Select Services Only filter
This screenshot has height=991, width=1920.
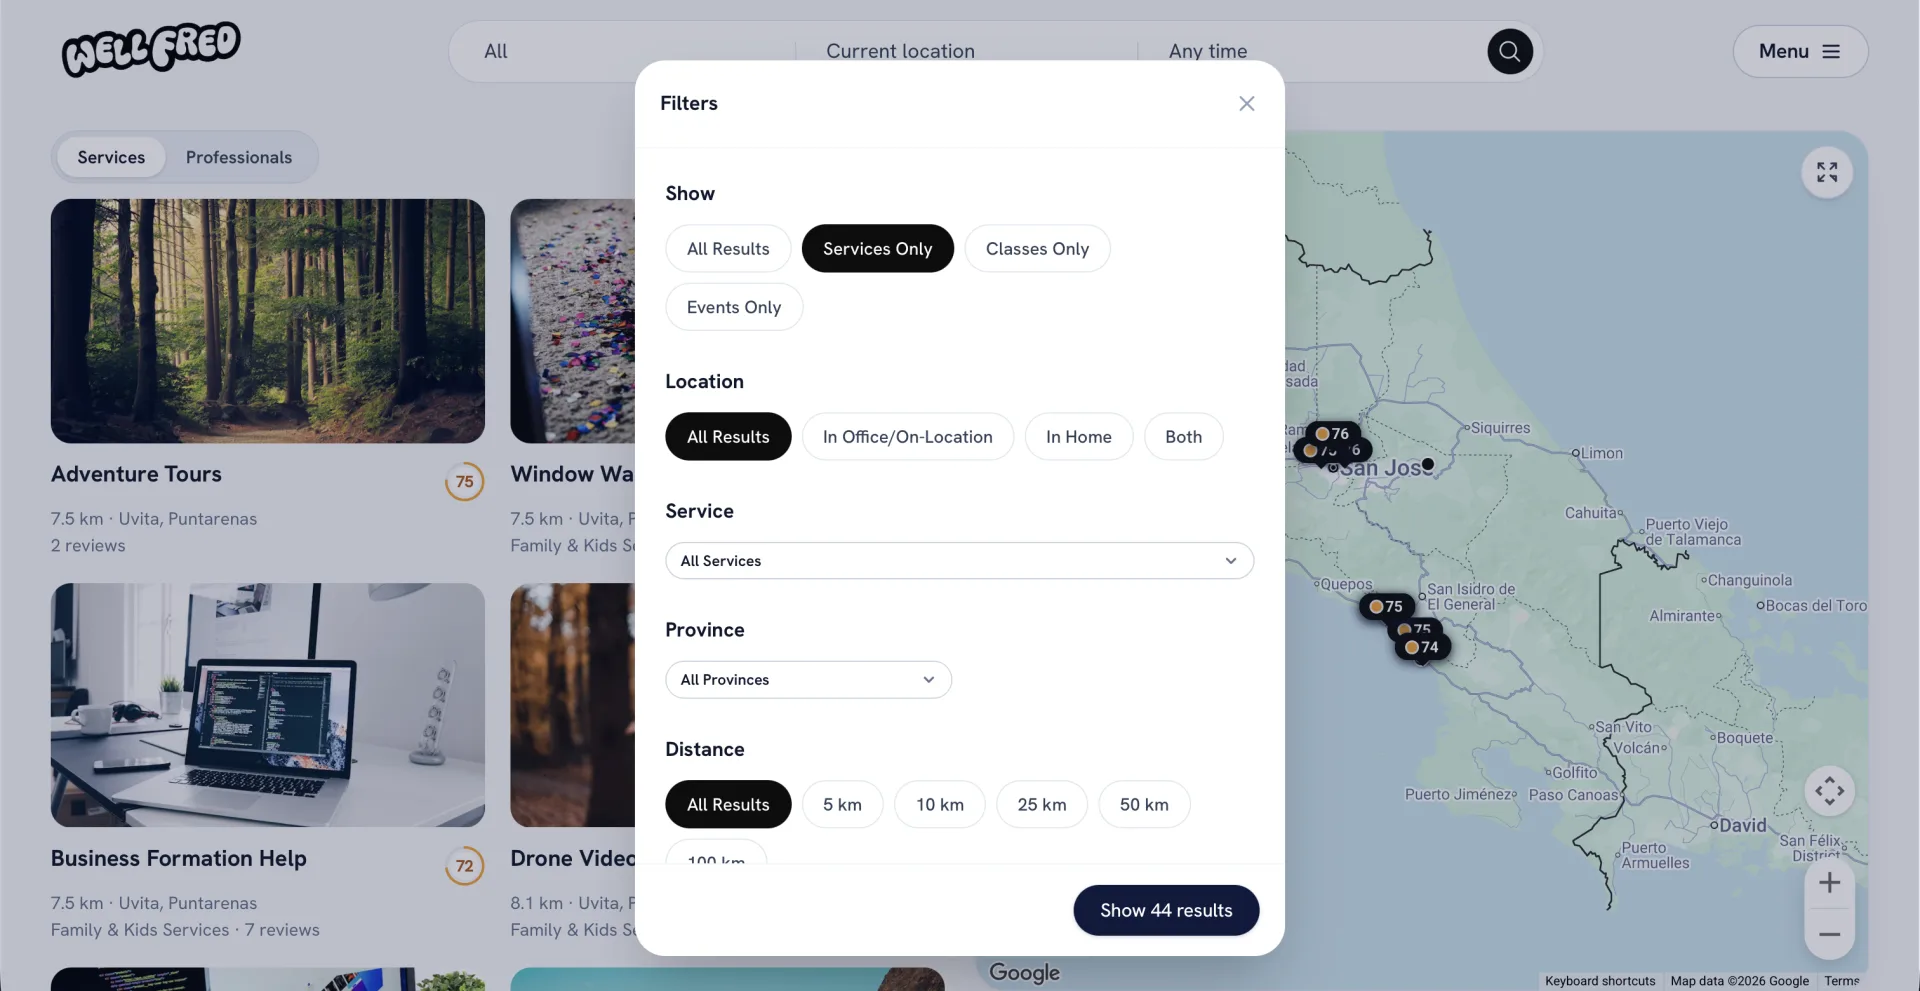point(877,249)
